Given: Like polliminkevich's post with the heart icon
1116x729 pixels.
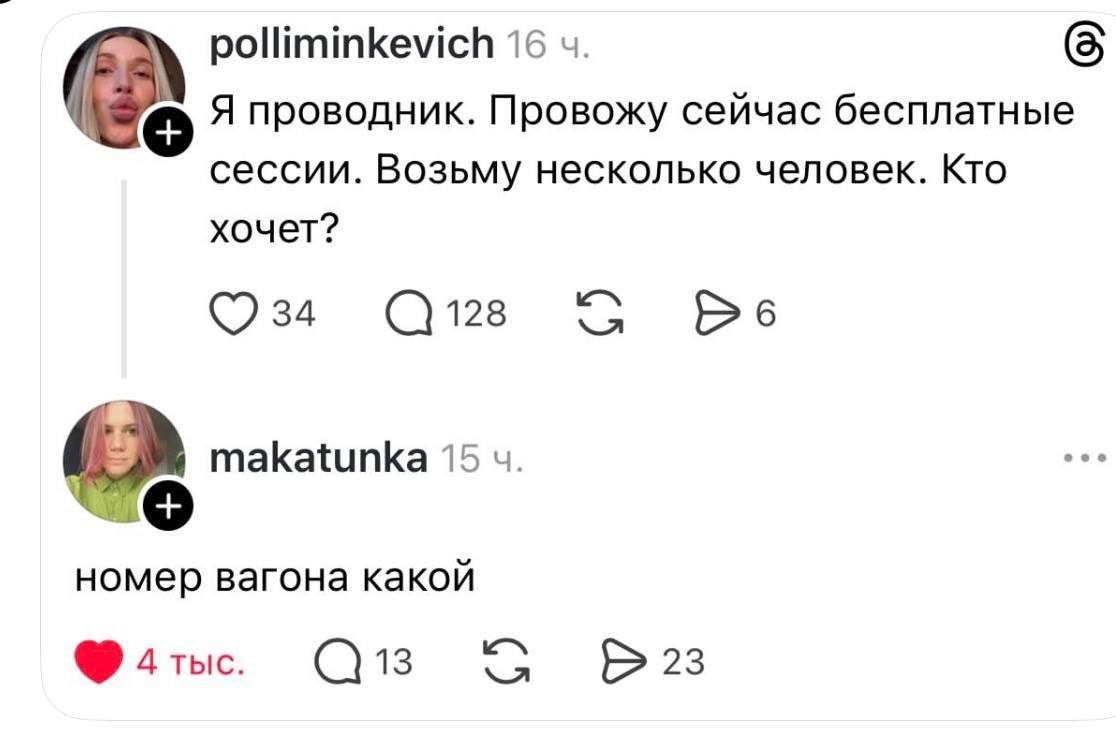Looking at the screenshot, I should pyautogui.click(x=232, y=314).
